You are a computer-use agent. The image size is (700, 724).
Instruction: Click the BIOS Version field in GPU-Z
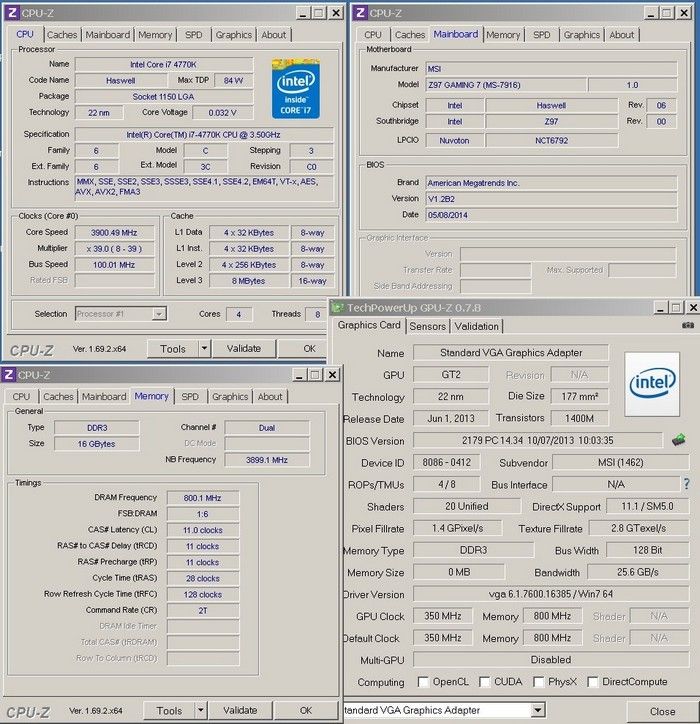click(x=538, y=440)
